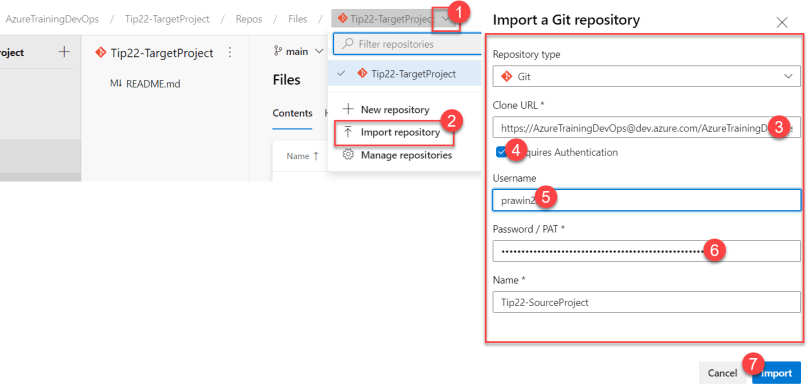810x390 pixels.
Task: Open the main branch dropdown
Action: pos(299,51)
